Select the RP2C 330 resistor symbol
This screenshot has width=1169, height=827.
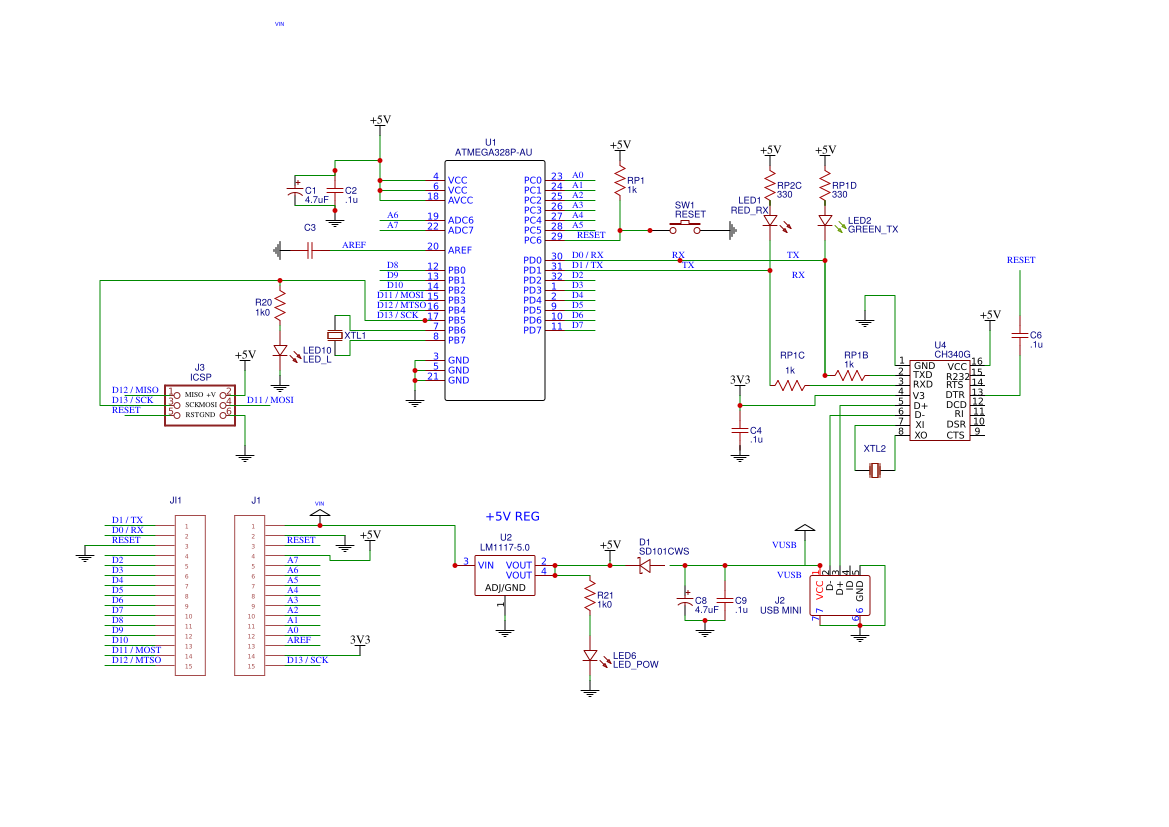771,187
